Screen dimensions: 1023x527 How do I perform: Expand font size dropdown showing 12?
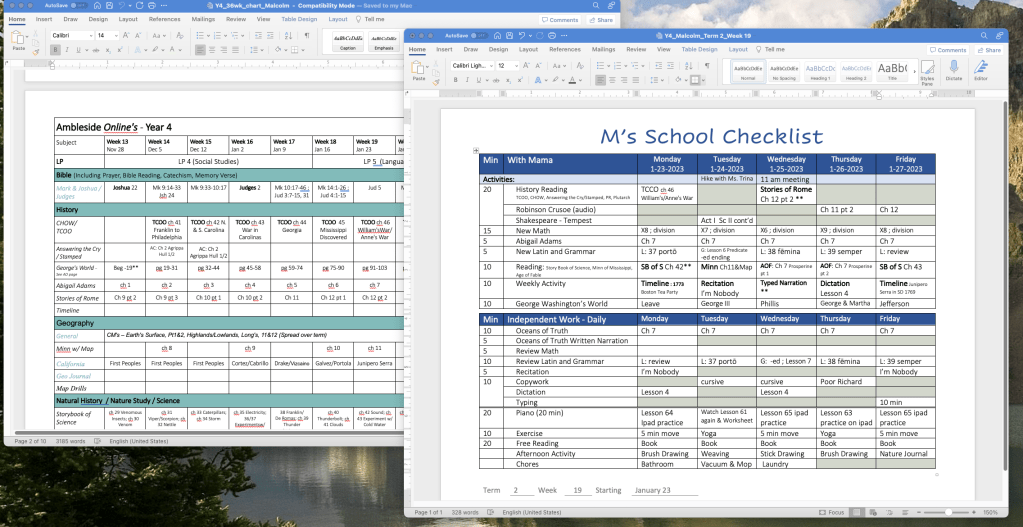(516, 65)
